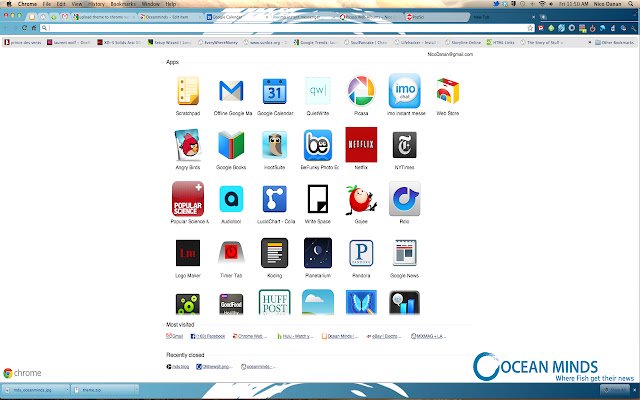Open the Google Calendar app icon

pos(275,91)
